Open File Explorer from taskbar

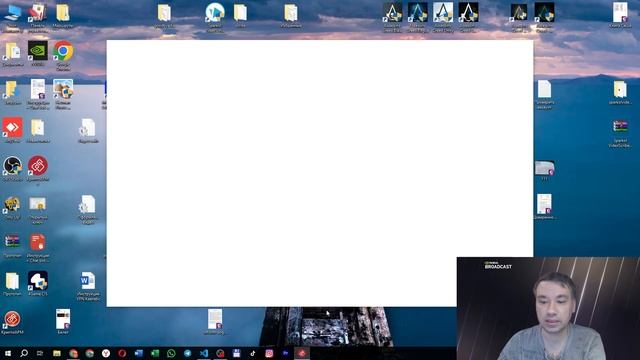tap(57, 353)
